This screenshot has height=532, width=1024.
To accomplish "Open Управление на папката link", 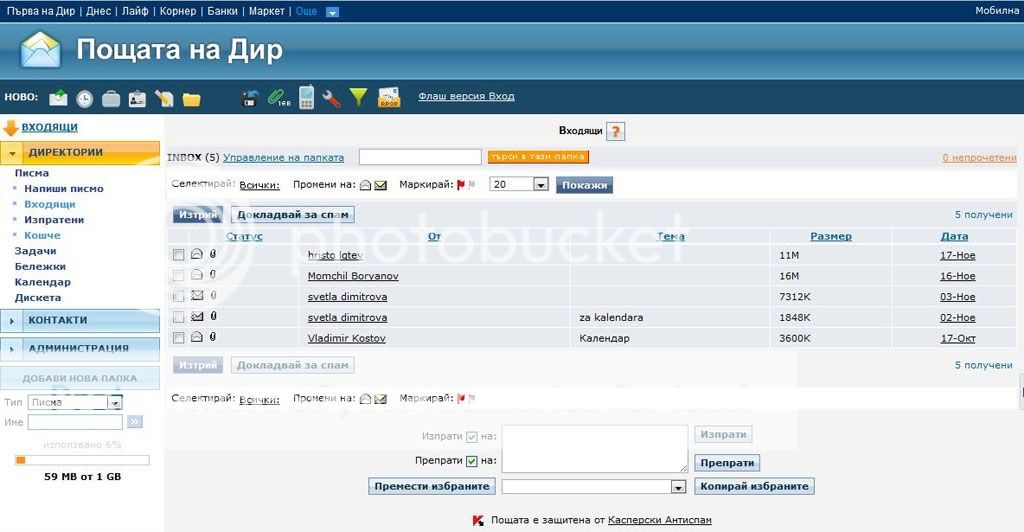I will click(283, 158).
